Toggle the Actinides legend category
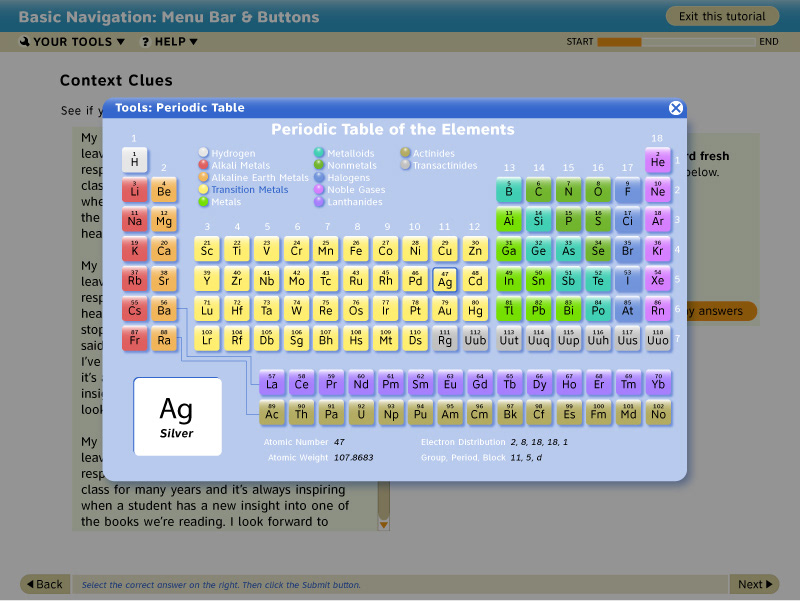The height and width of the screenshot is (601, 800). (x=428, y=153)
